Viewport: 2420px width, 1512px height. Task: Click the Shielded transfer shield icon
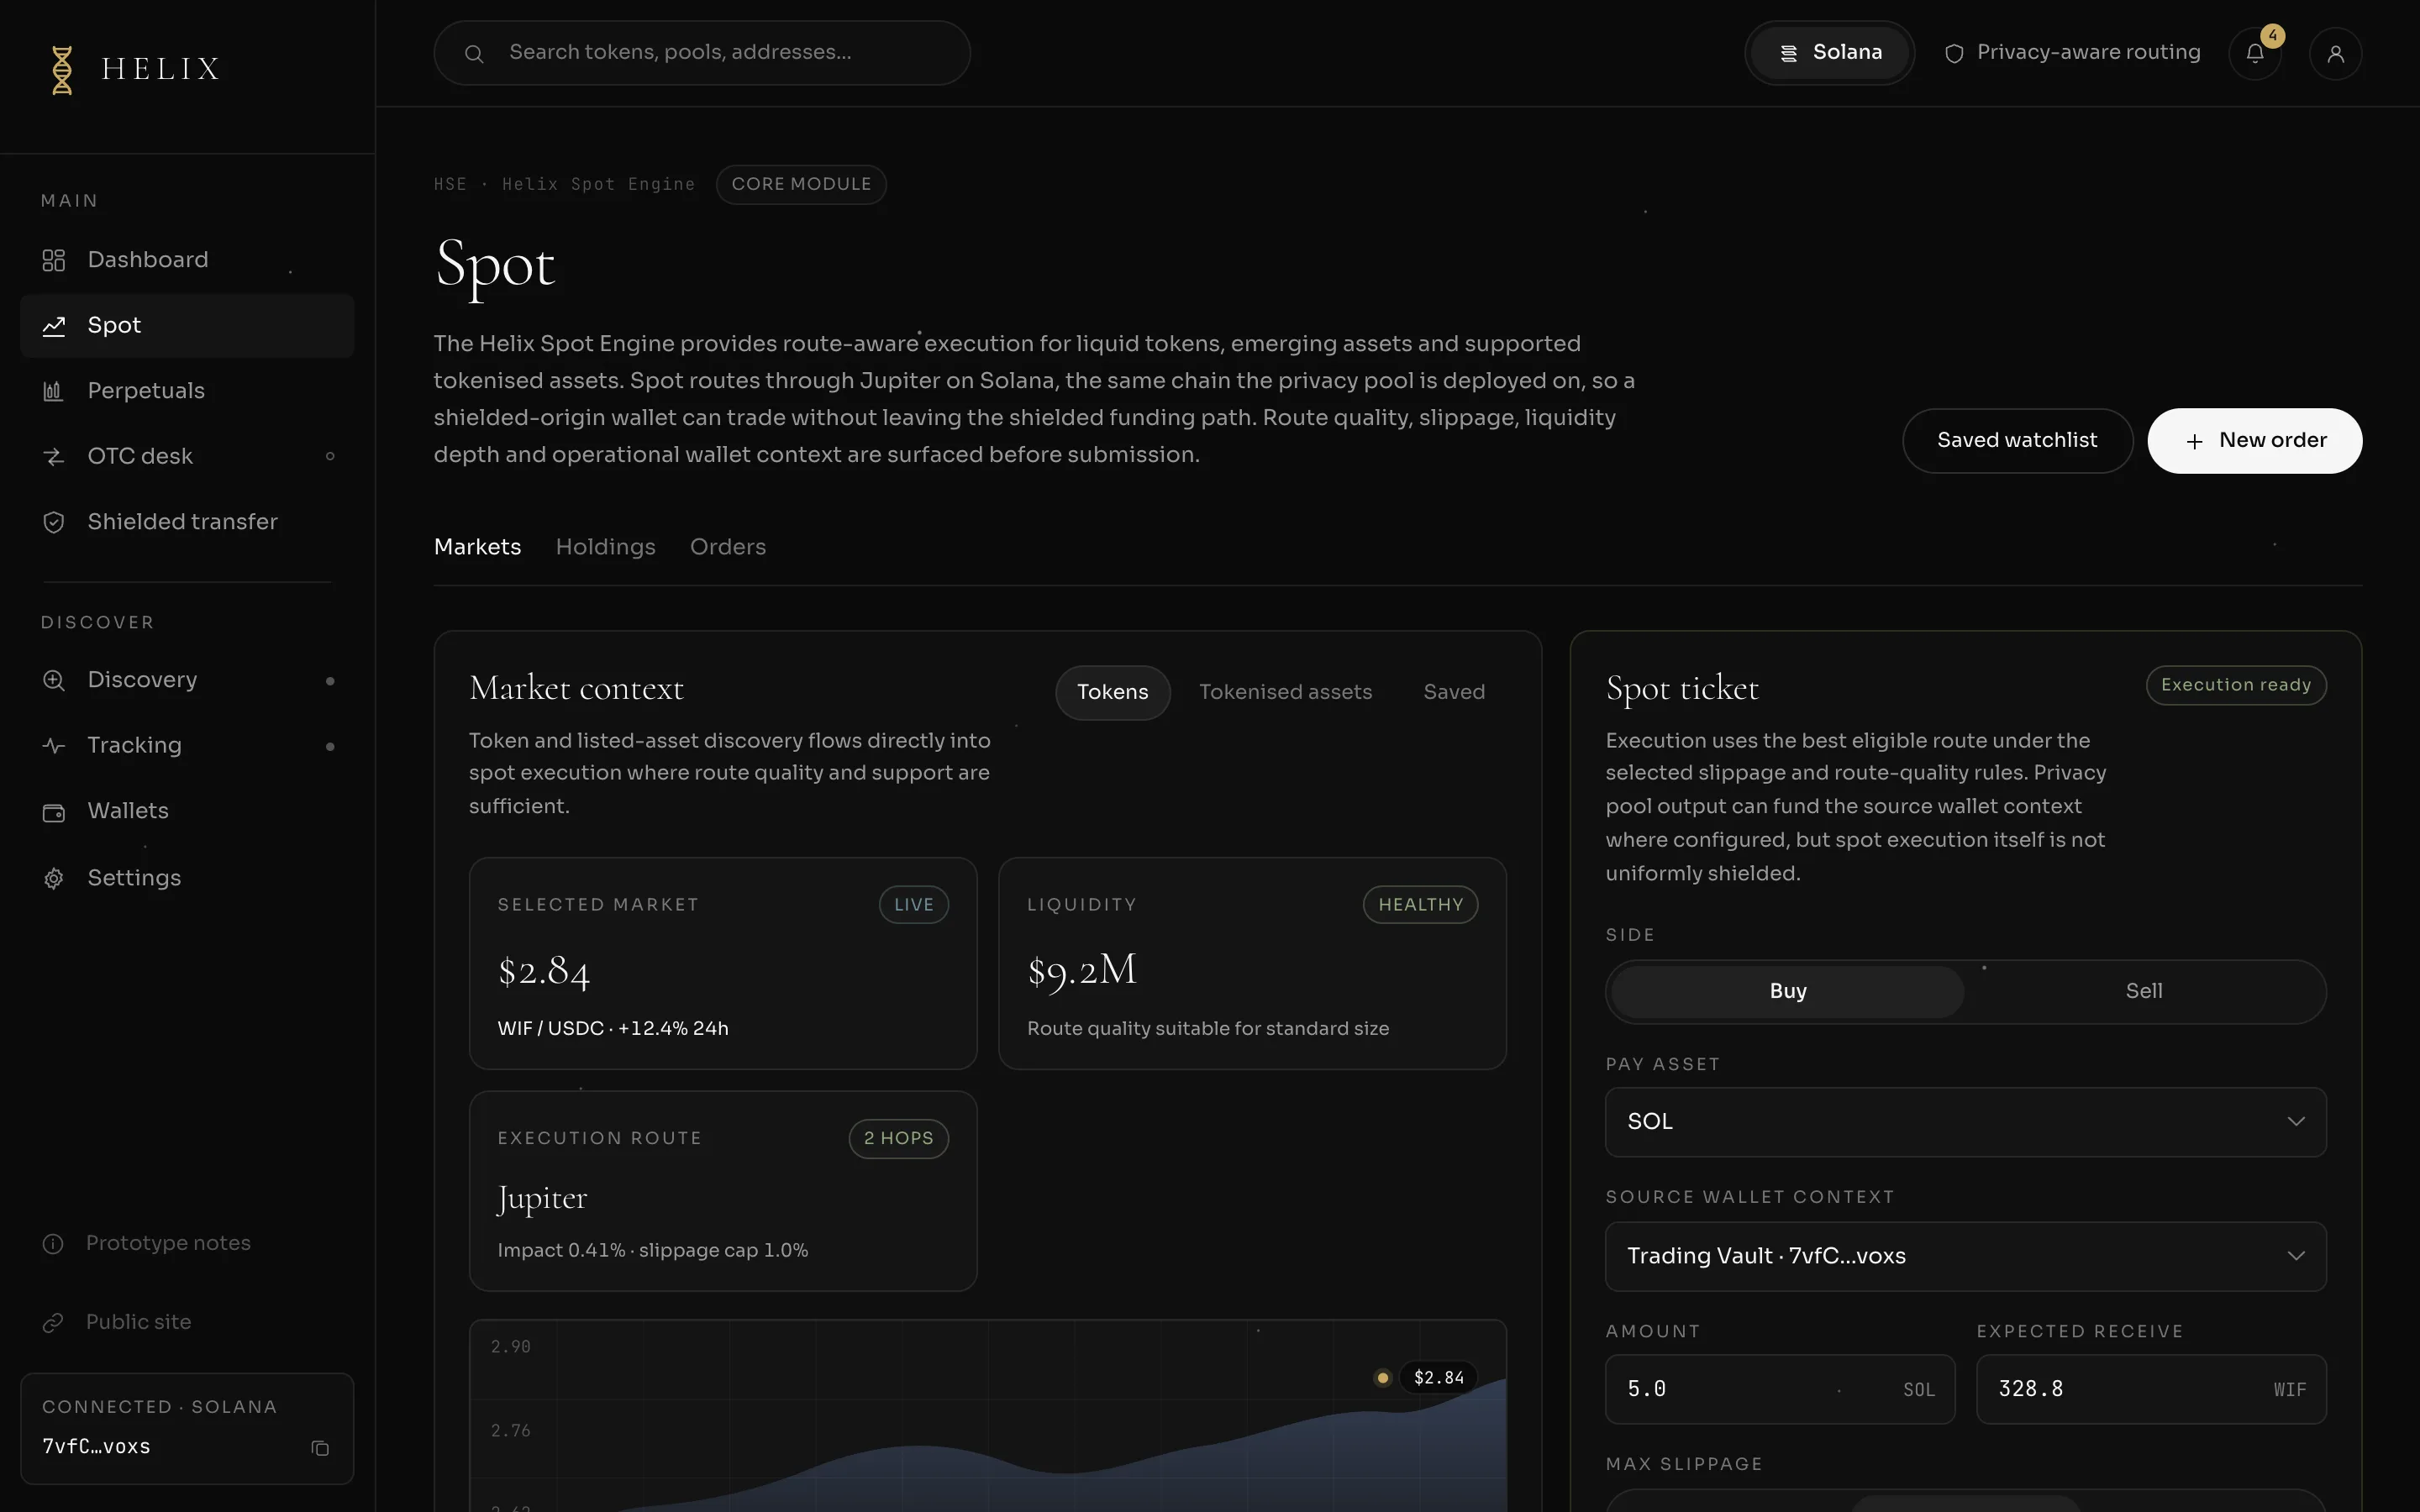[x=54, y=523]
